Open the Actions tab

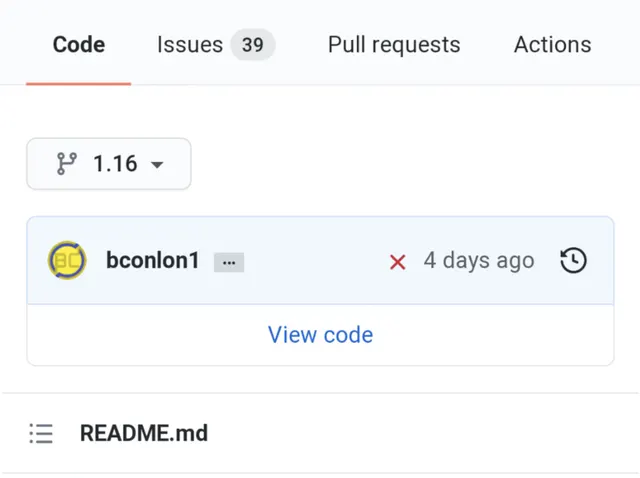tap(552, 44)
